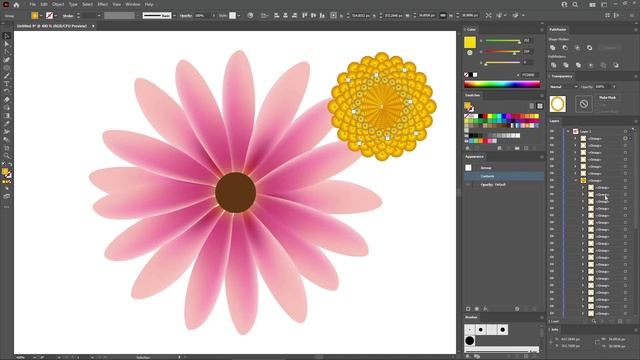Click Layer 1 target circle
Viewport: 640px width, 360px height.
click(x=625, y=131)
